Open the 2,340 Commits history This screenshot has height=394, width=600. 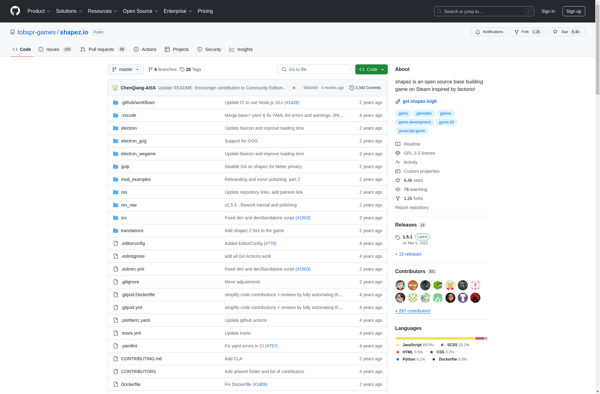pyautogui.click(x=365, y=88)
